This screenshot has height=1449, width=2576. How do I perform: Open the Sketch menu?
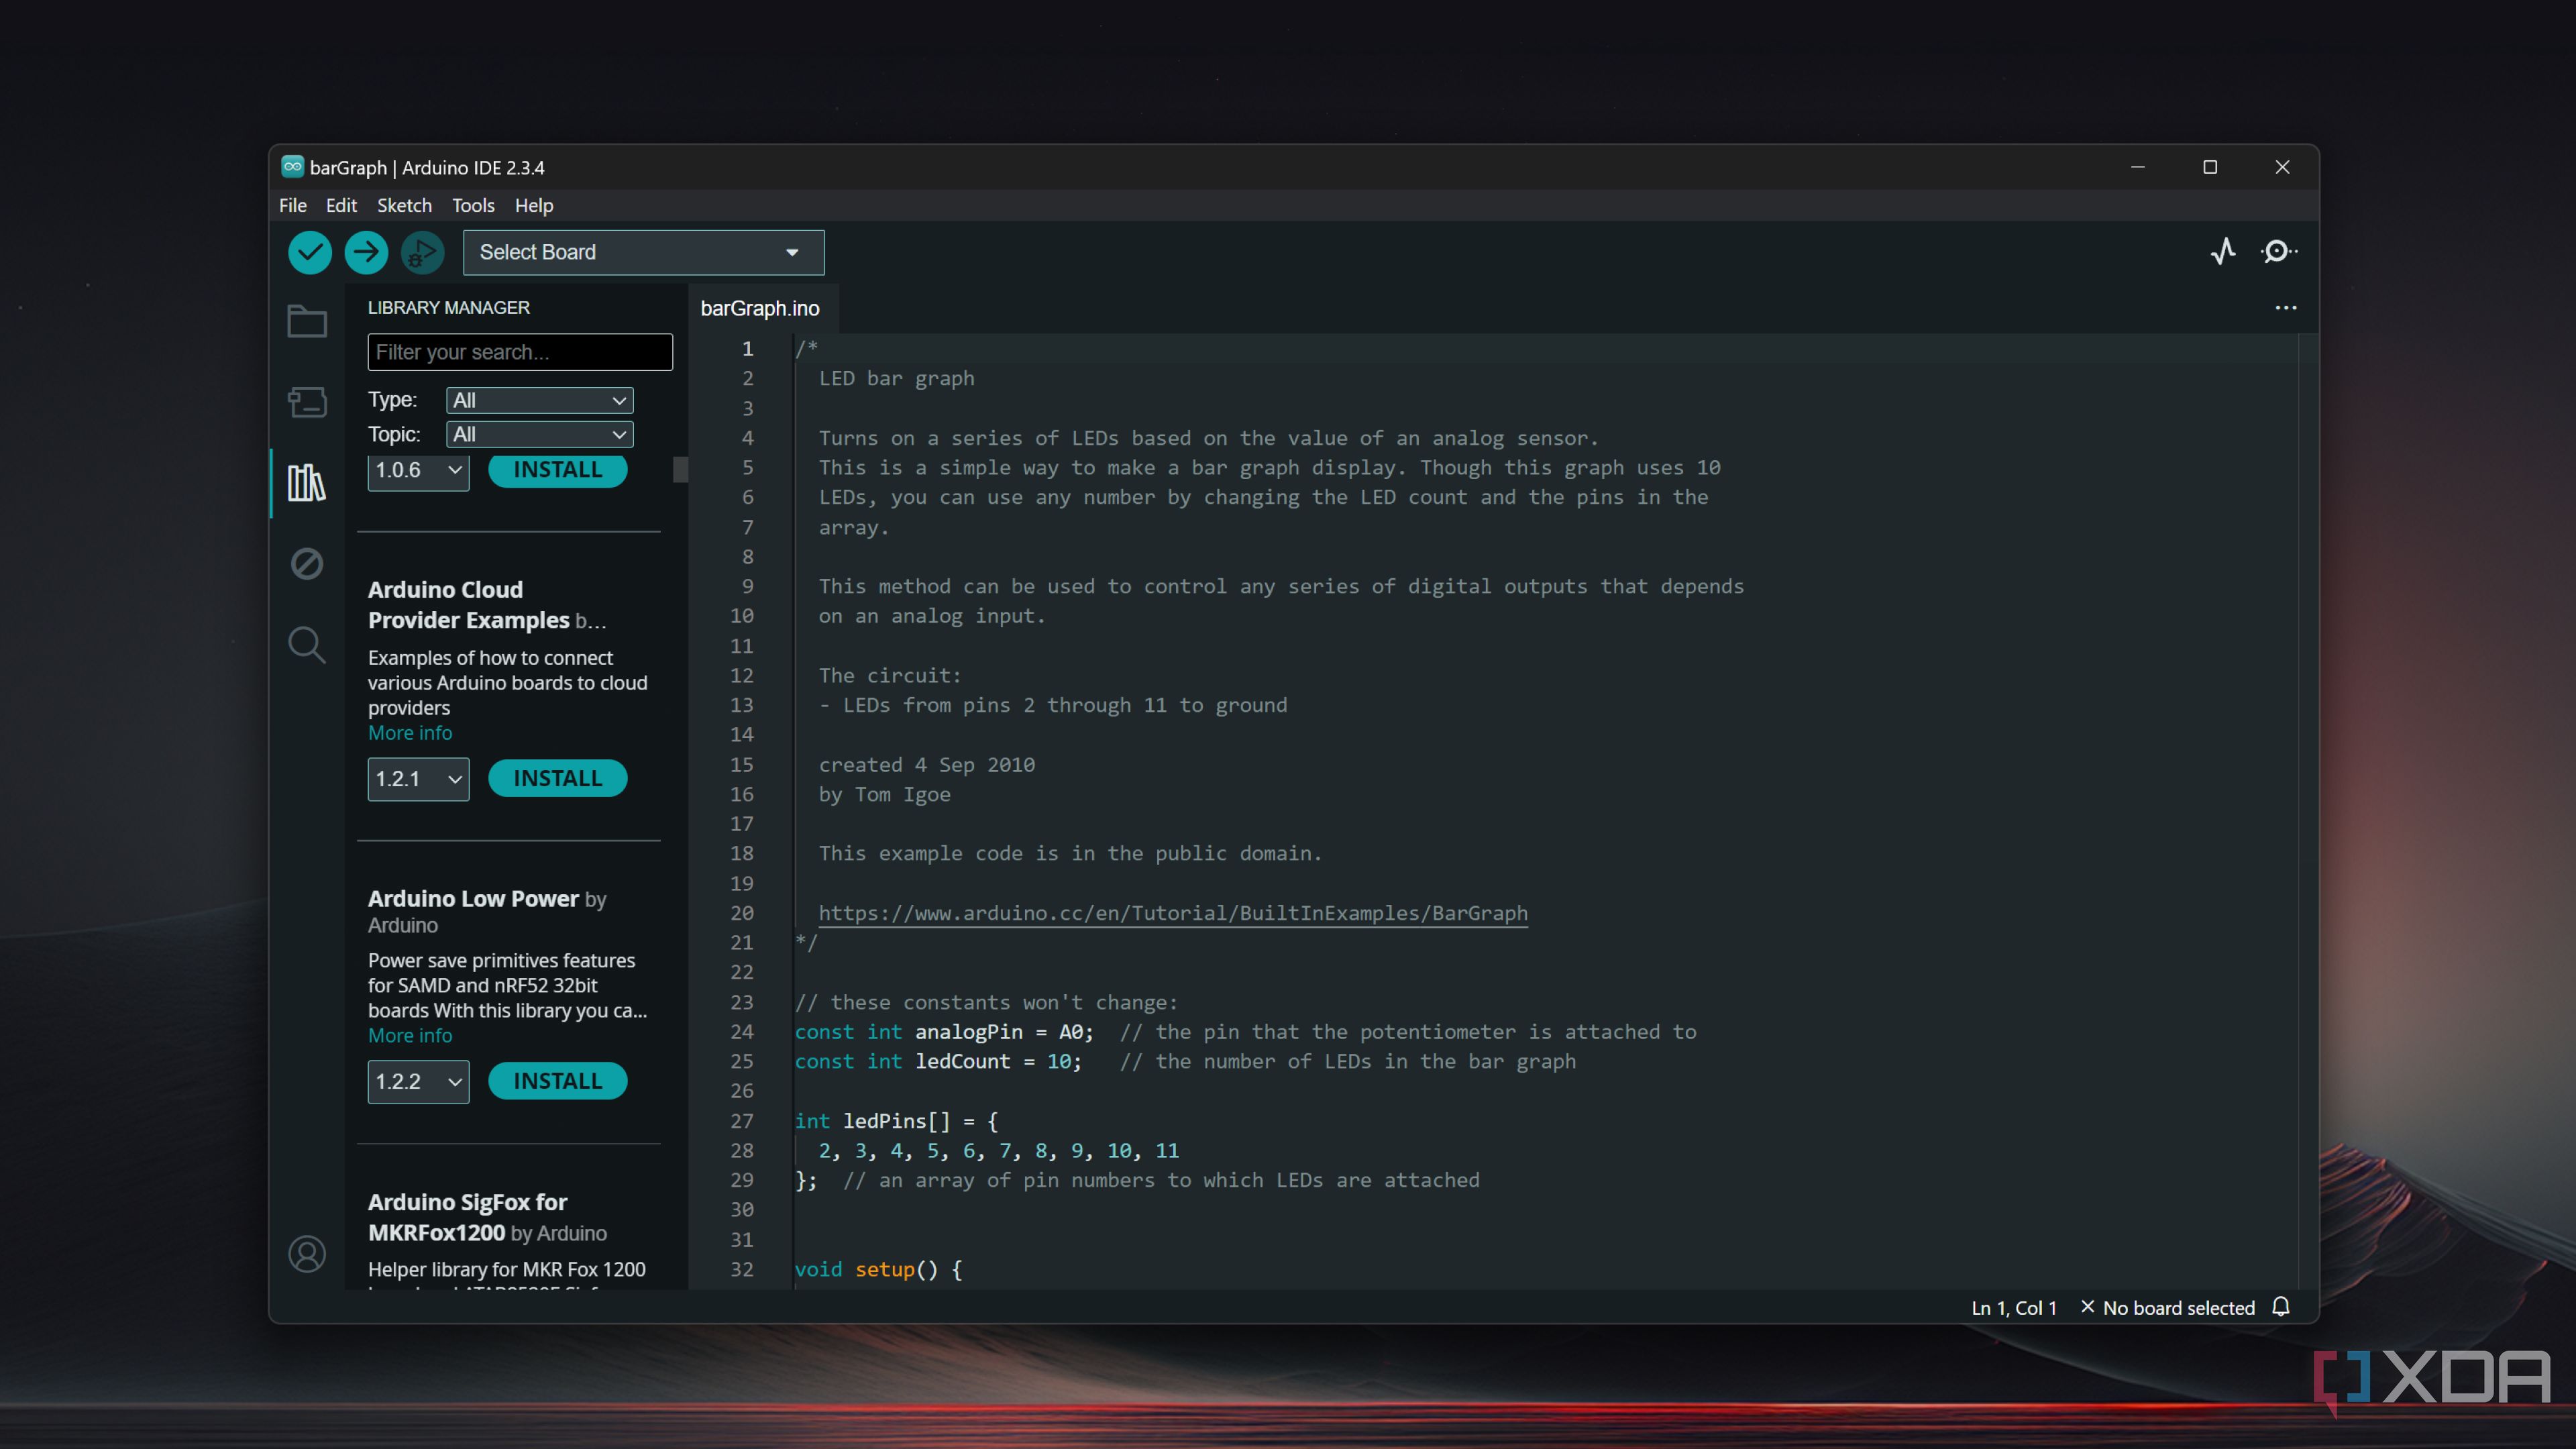(x=404, y=205)
